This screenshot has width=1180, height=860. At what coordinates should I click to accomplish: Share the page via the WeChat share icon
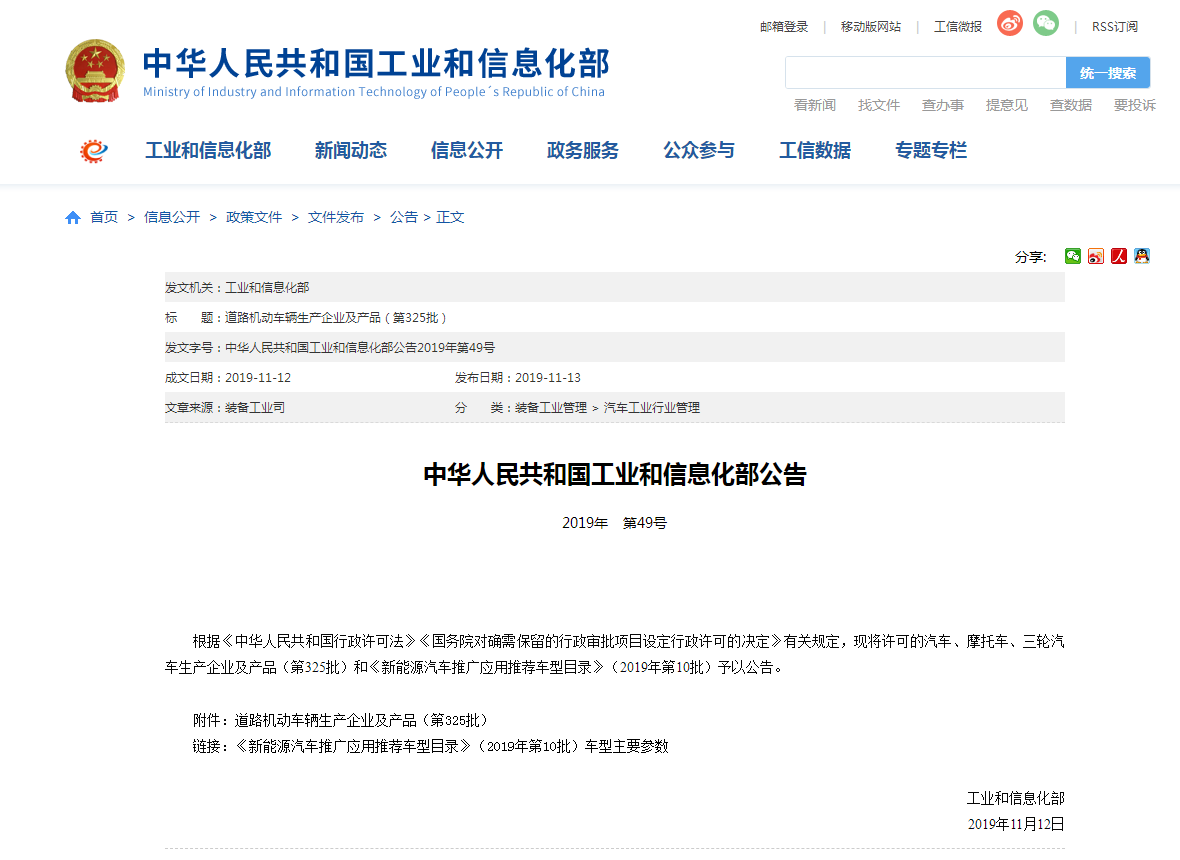pyautogui.click(x=1073, y=257)
